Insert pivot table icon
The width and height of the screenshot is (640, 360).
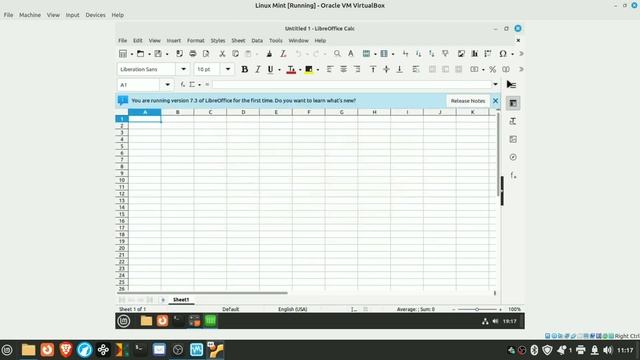[x=488, y=53]
